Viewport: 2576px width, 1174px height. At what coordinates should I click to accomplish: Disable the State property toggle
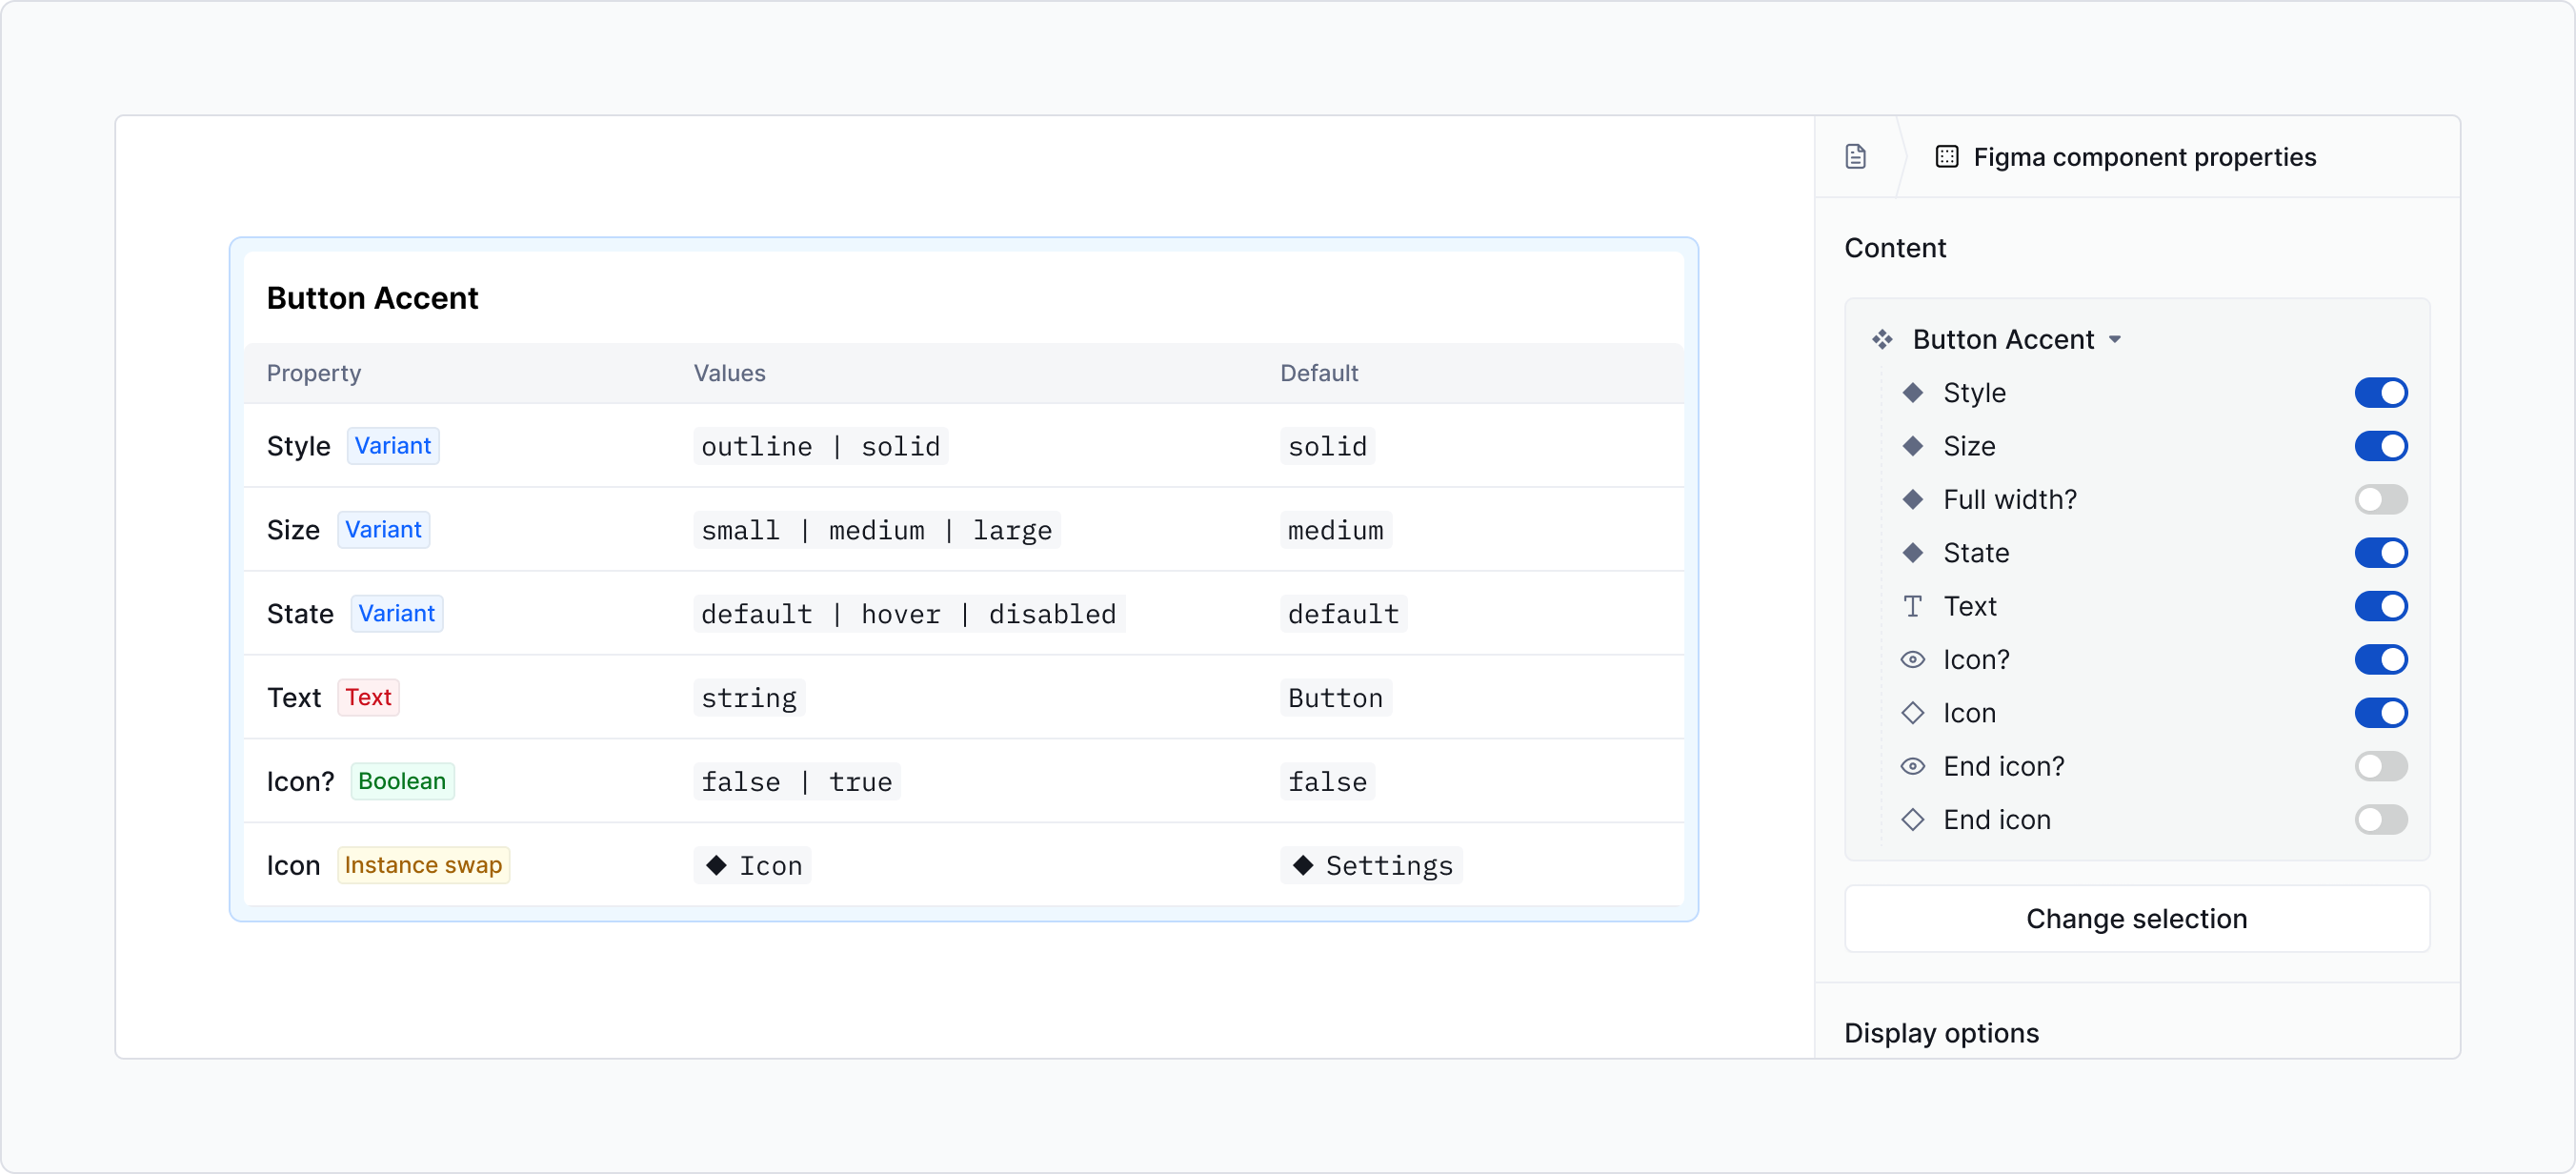click(2381, 553)
